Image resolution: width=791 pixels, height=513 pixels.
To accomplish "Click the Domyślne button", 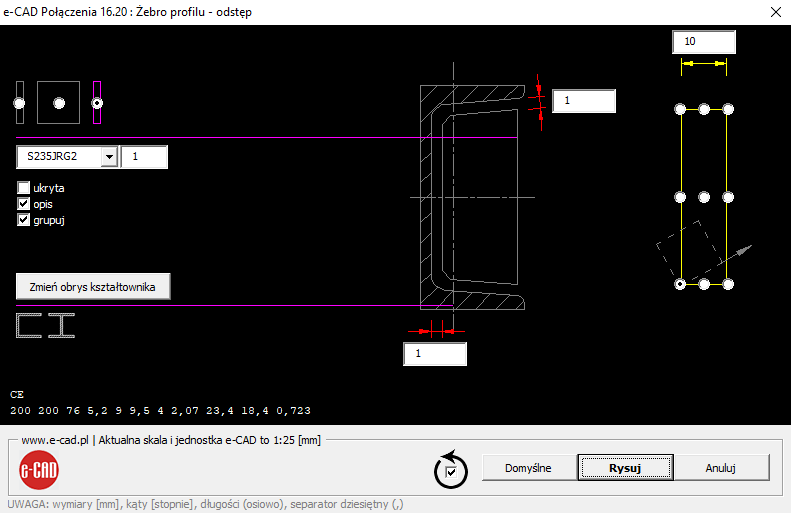I will tap(528, 468).
